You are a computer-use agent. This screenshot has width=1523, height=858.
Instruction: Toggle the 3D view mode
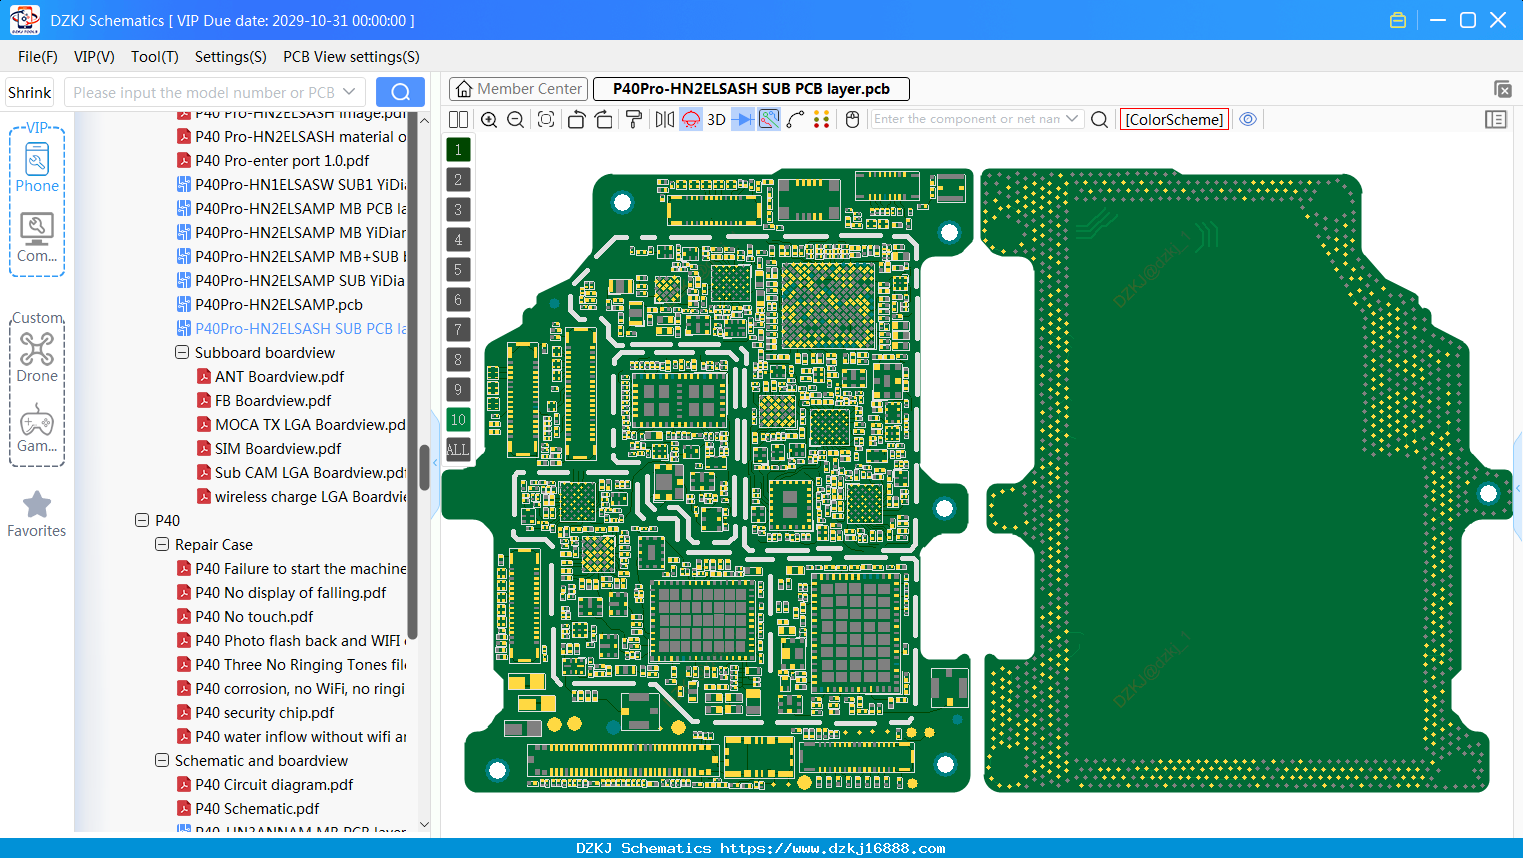click(x=716, y=119)
